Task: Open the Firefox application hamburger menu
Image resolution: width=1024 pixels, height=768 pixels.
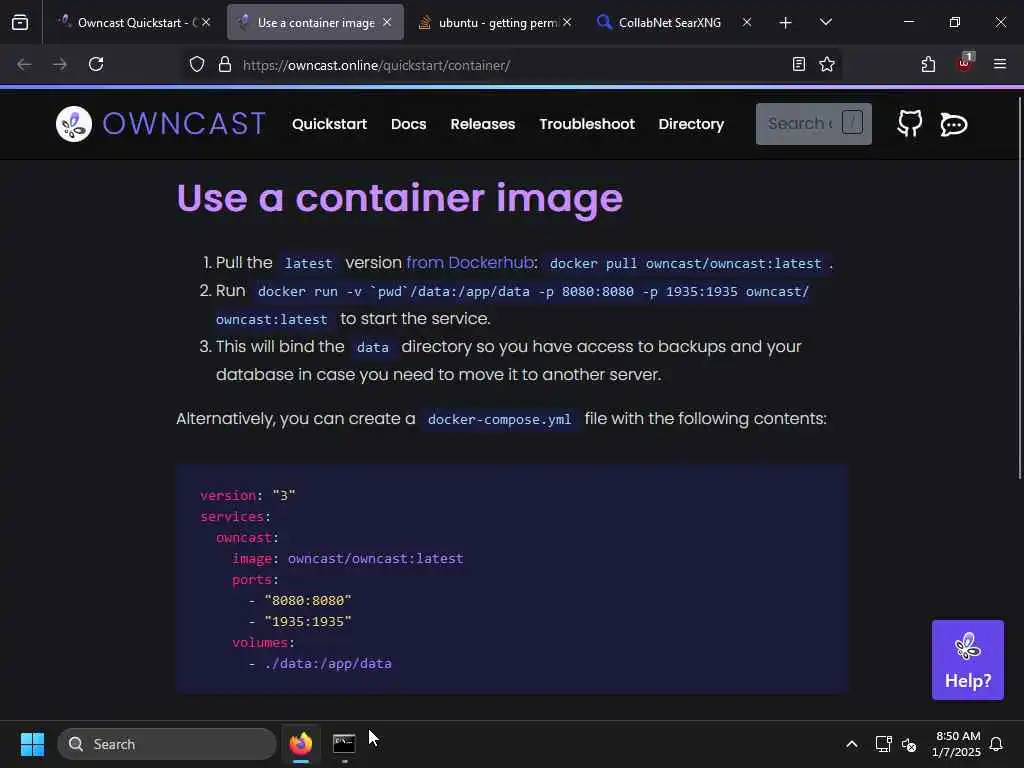Action: [x=1000, y=65]
